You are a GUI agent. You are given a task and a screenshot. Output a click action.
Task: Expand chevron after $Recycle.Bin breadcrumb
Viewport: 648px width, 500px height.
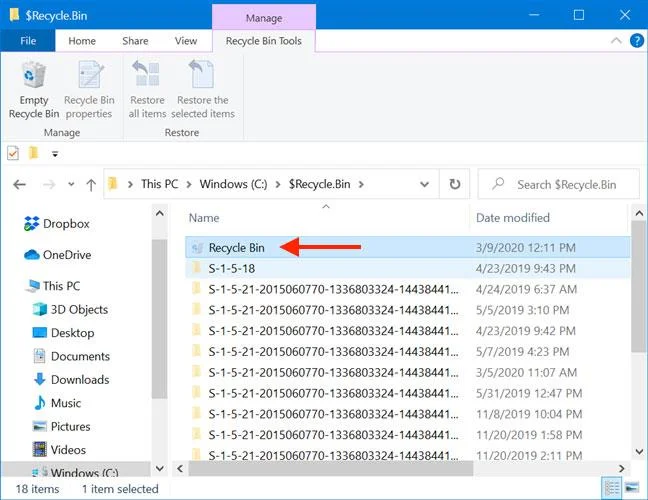[x=361, y=184]
